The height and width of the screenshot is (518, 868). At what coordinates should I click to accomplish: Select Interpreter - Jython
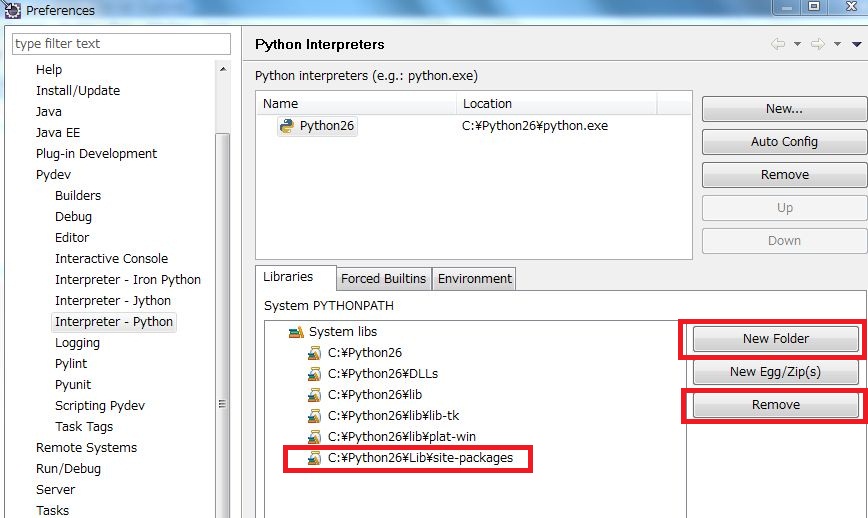(113, 301)
